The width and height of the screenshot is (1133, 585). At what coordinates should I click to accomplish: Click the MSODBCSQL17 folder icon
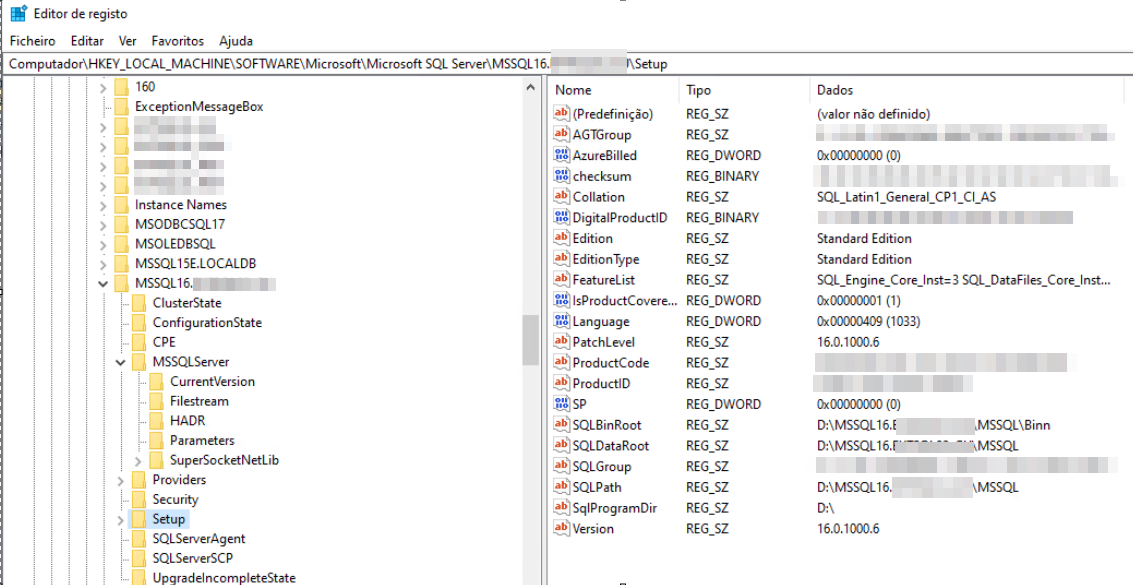pyautogui.click(x=122, y=224)
